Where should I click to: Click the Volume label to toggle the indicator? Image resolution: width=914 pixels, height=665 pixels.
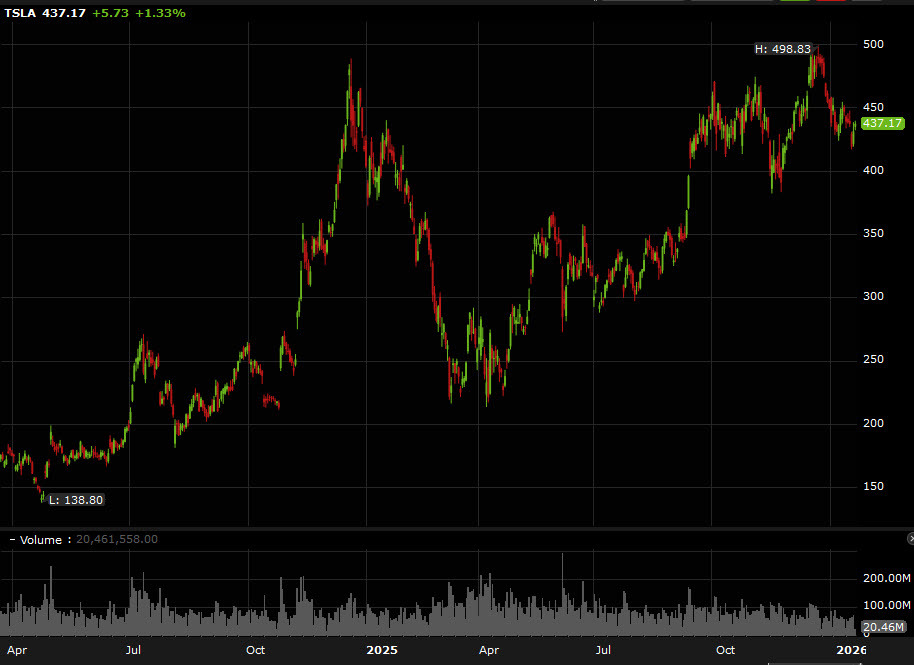click(40, 539)
